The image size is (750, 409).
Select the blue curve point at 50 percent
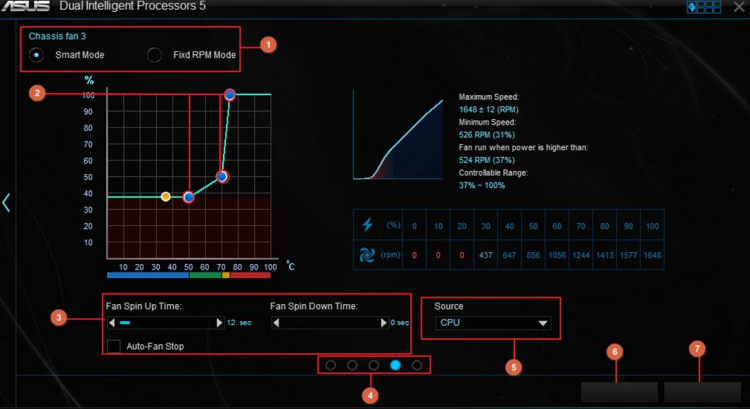221,177
